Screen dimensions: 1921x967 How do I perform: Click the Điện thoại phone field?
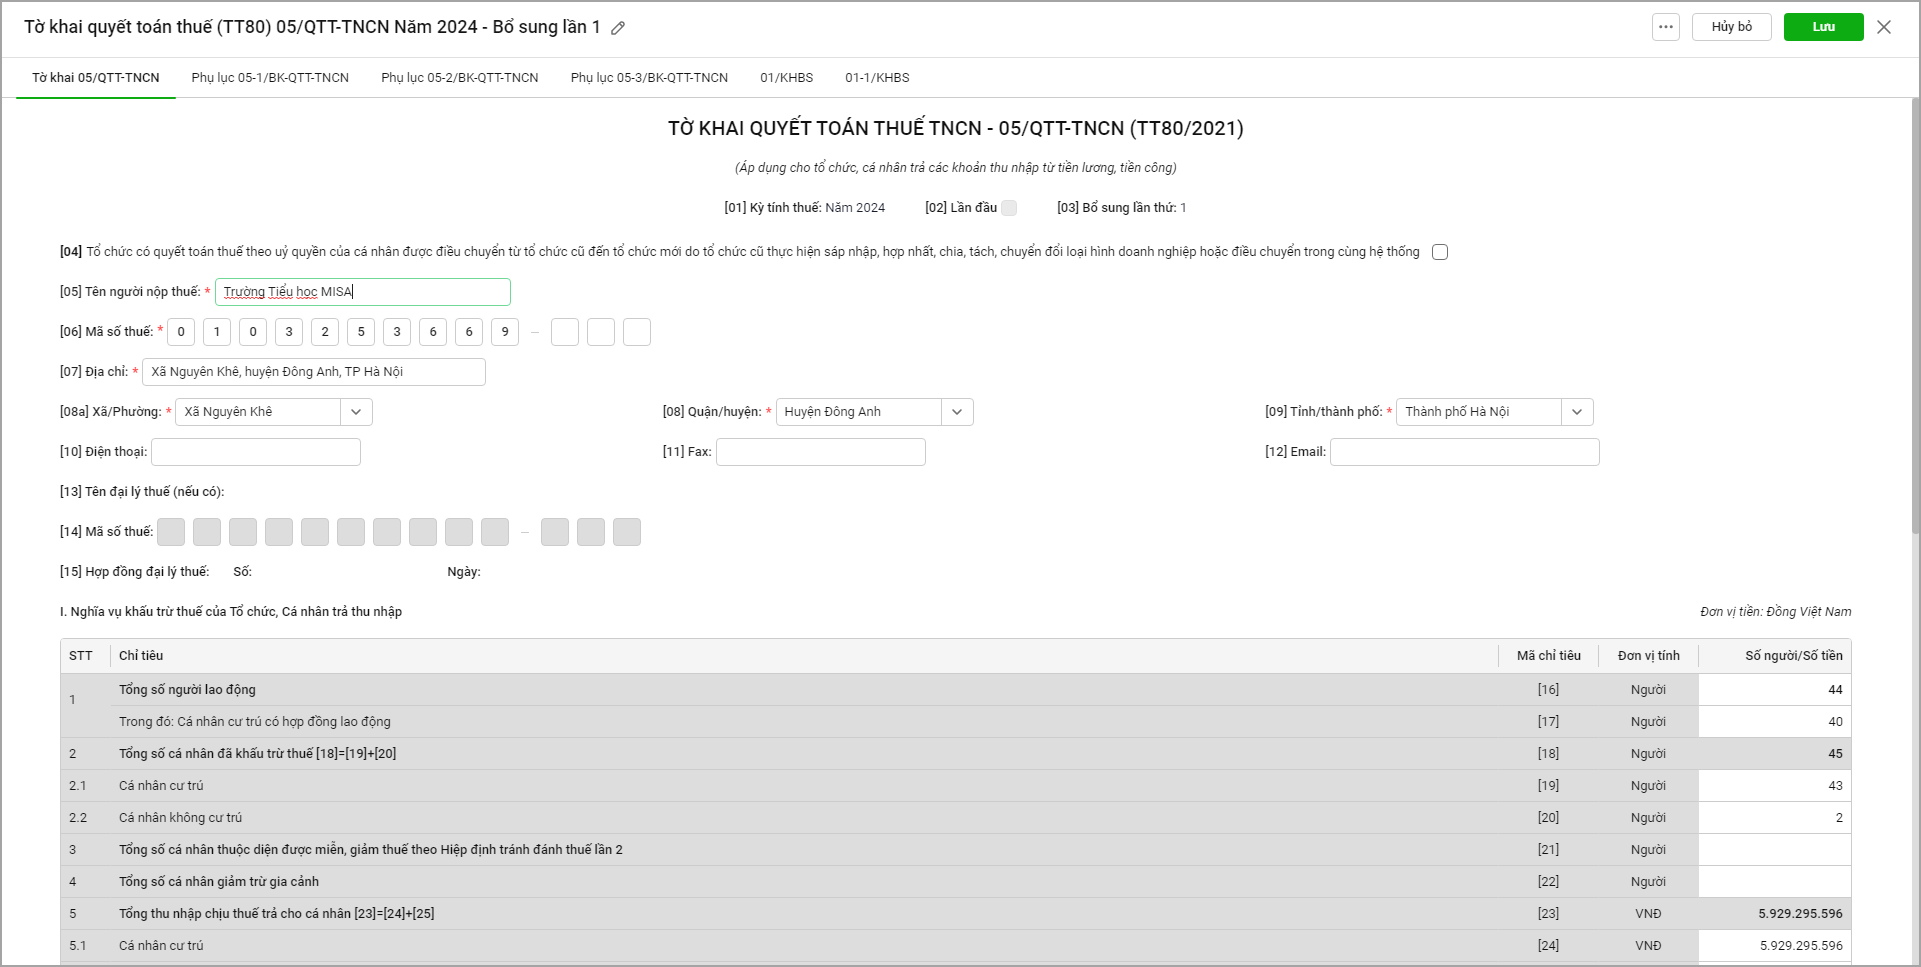pyautogui.click(x=256, y=452)
